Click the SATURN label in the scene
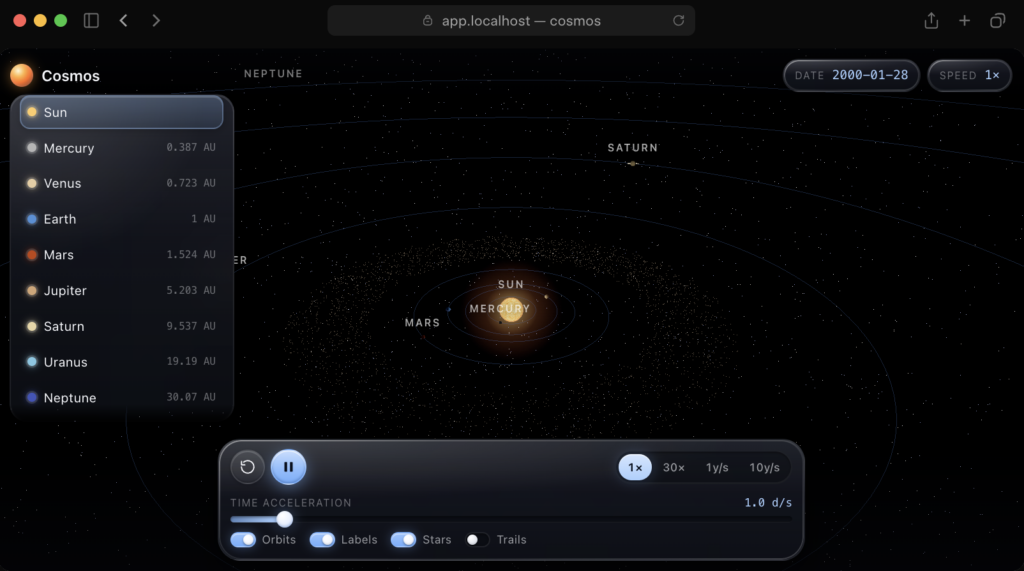 coord(633,148)
